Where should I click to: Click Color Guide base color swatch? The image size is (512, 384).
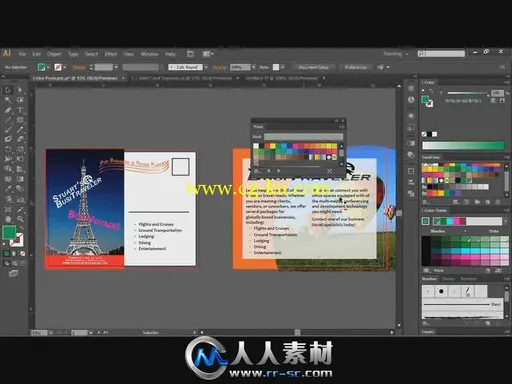[x=426, y=221]
